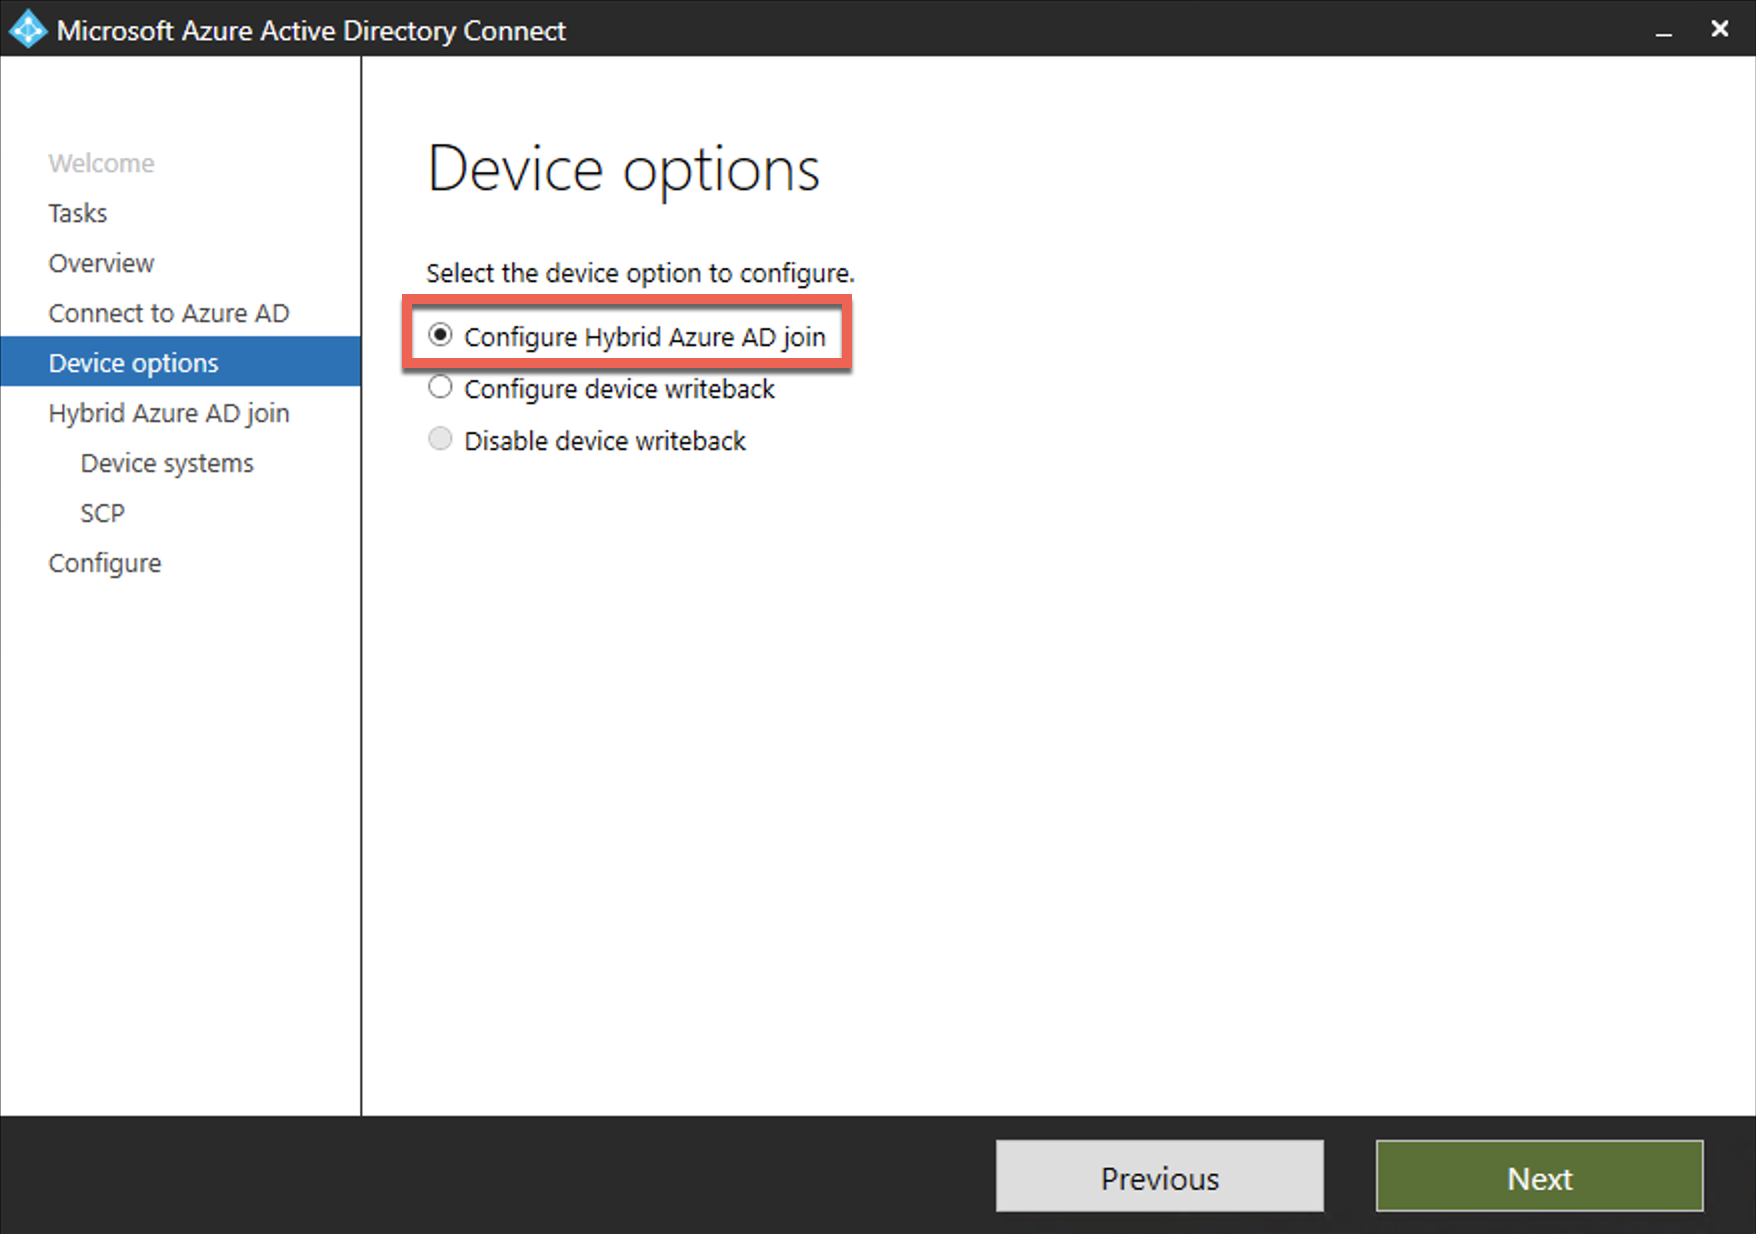Open Connect to Azure AD step

169,313
